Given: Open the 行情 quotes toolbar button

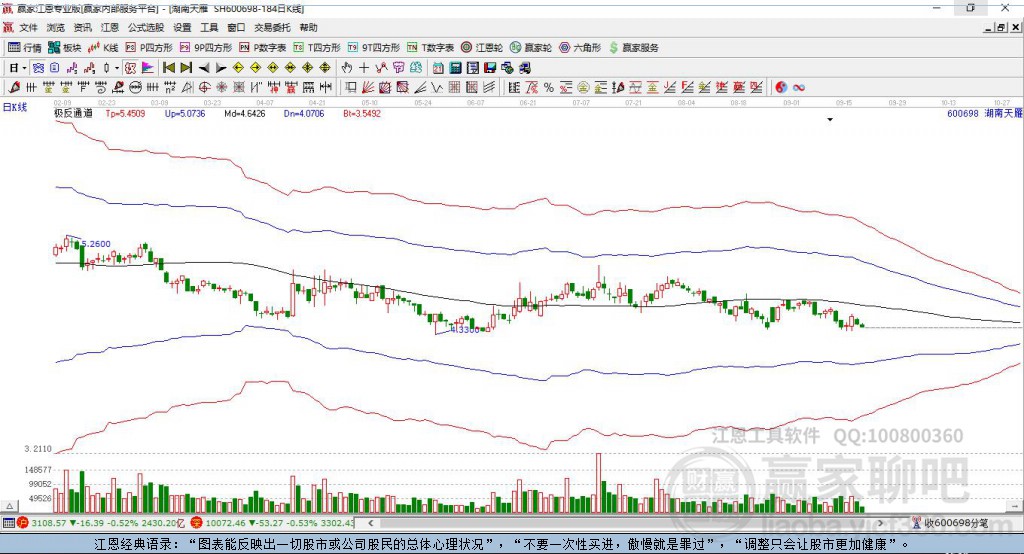Looking at the screenshot, I should (24, 48).
